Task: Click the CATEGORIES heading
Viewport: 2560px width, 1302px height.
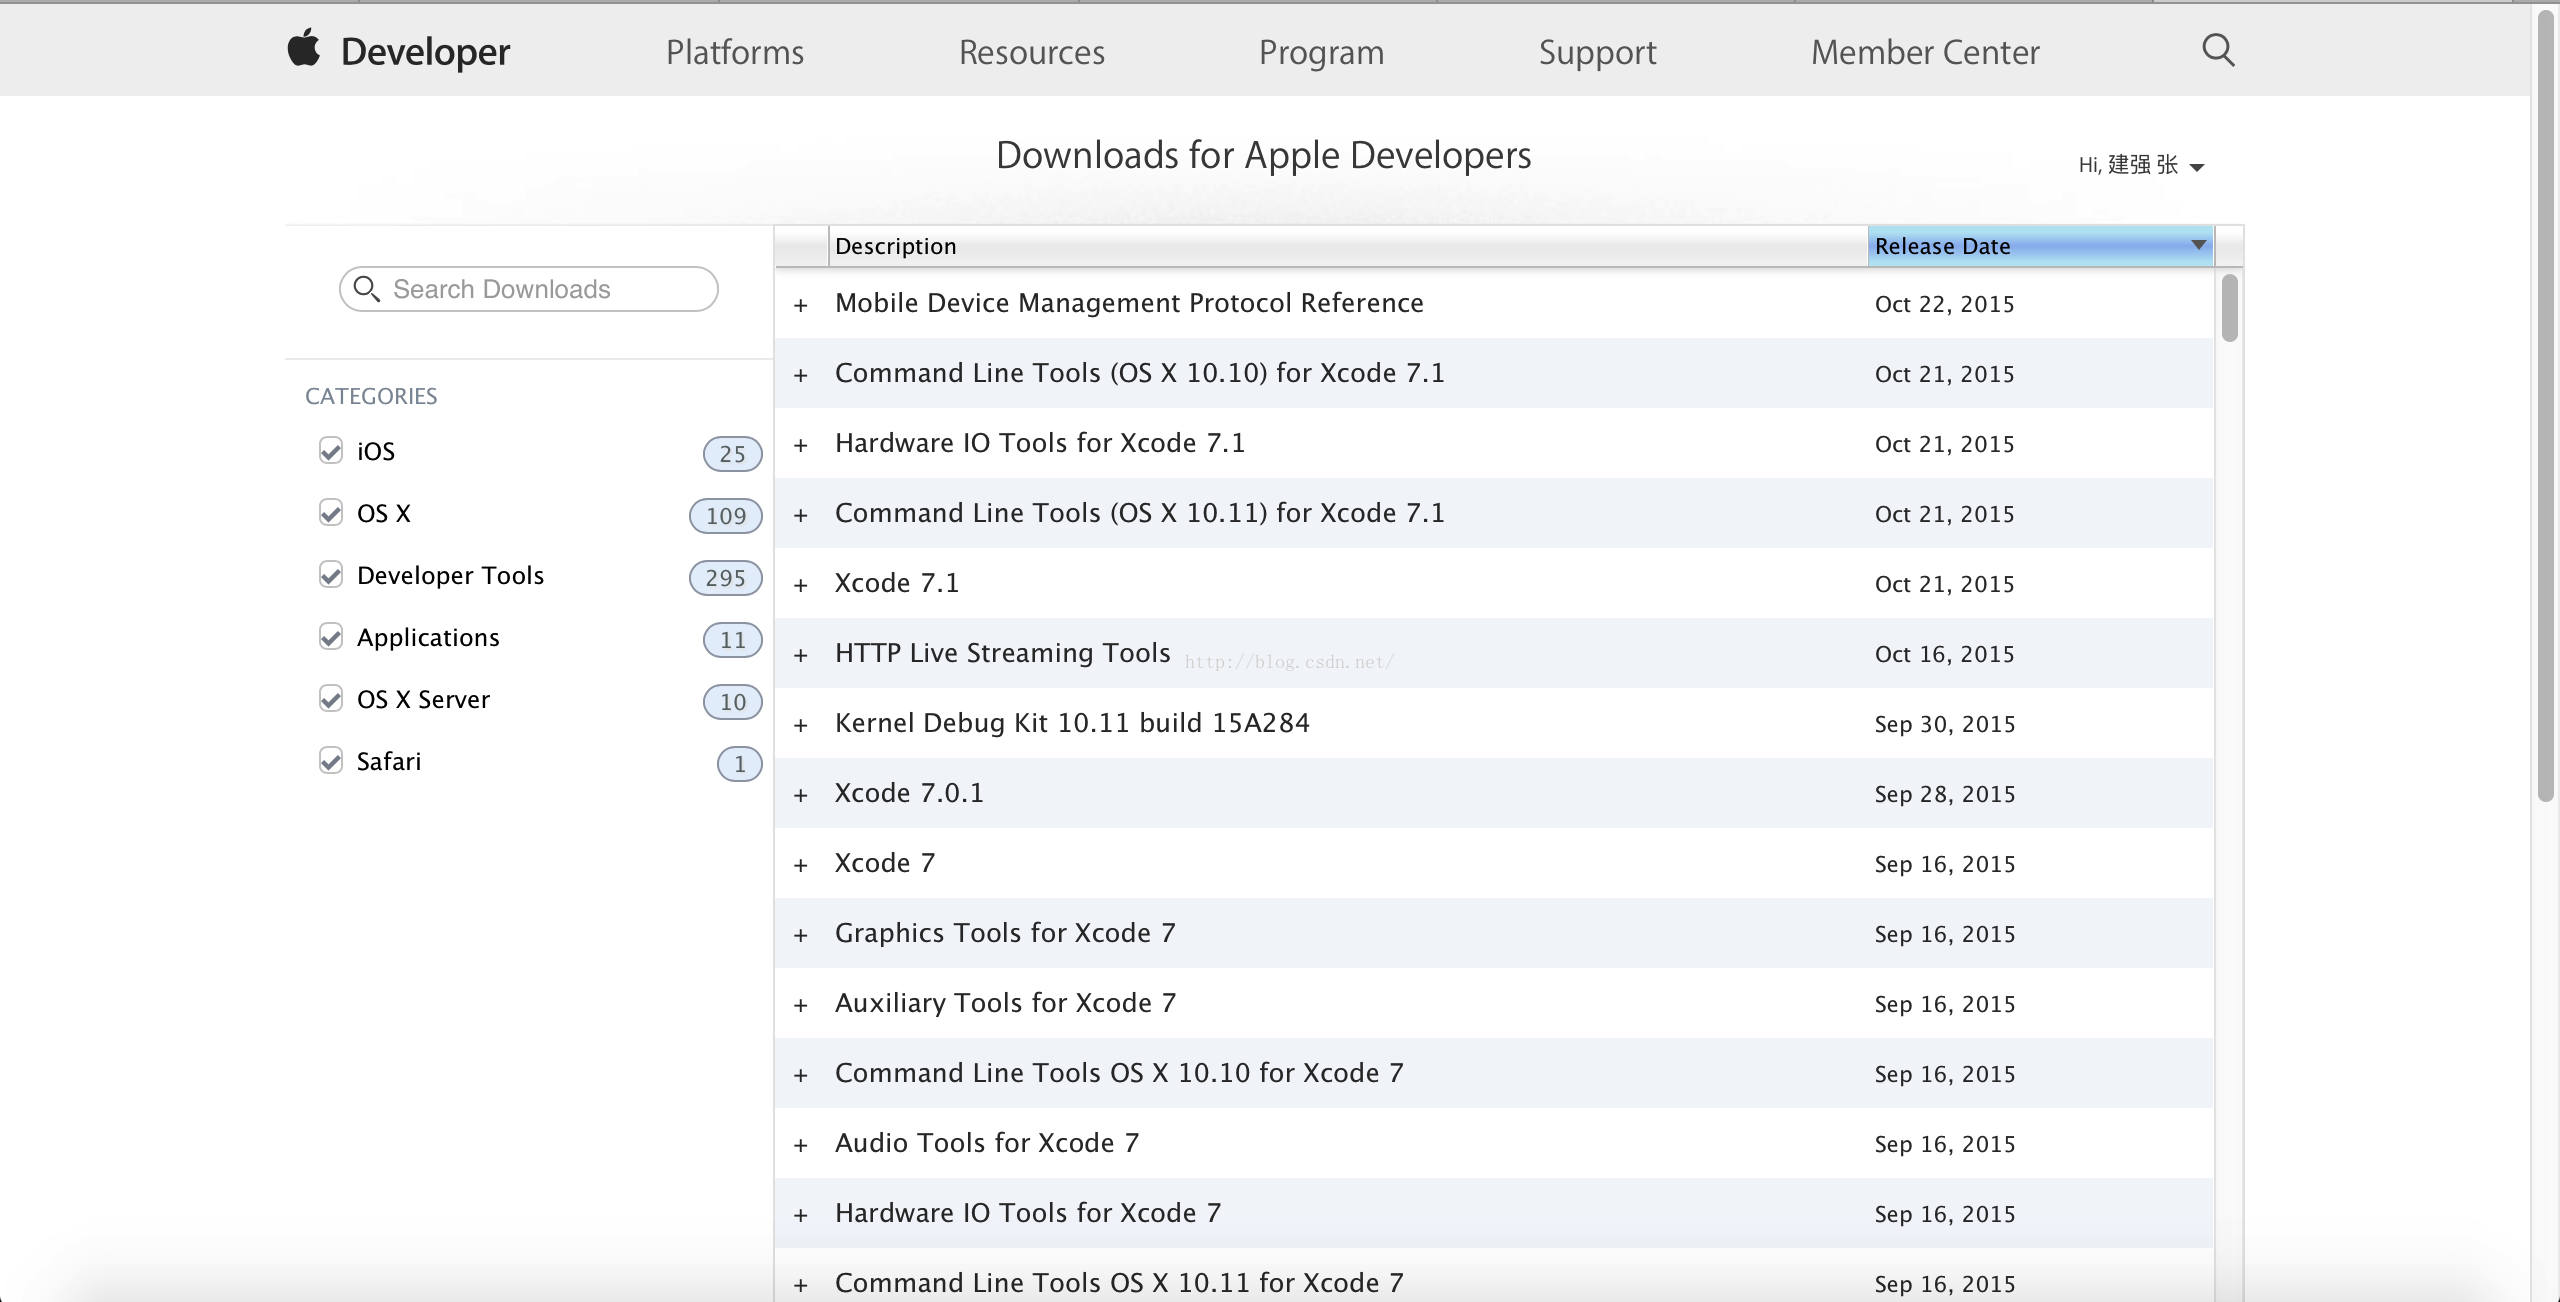Action: pos(371,396)
